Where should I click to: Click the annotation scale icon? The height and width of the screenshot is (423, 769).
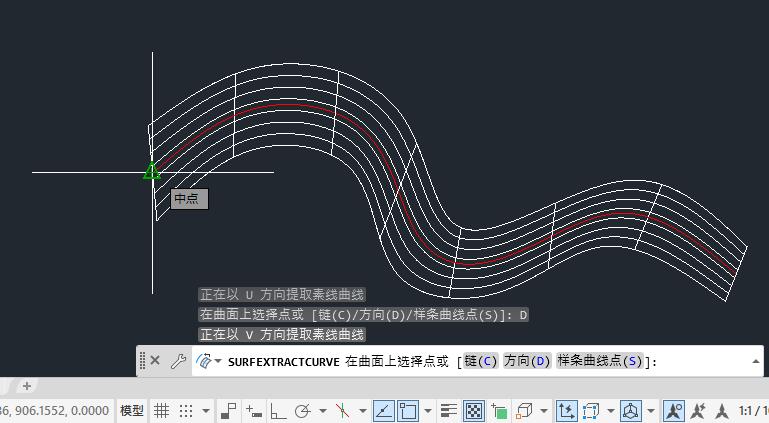[x=721, y=410]
